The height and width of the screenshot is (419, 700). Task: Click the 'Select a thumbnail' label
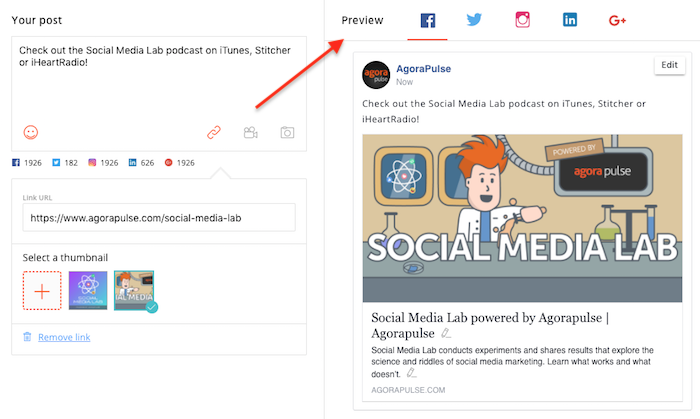point(65,257)
